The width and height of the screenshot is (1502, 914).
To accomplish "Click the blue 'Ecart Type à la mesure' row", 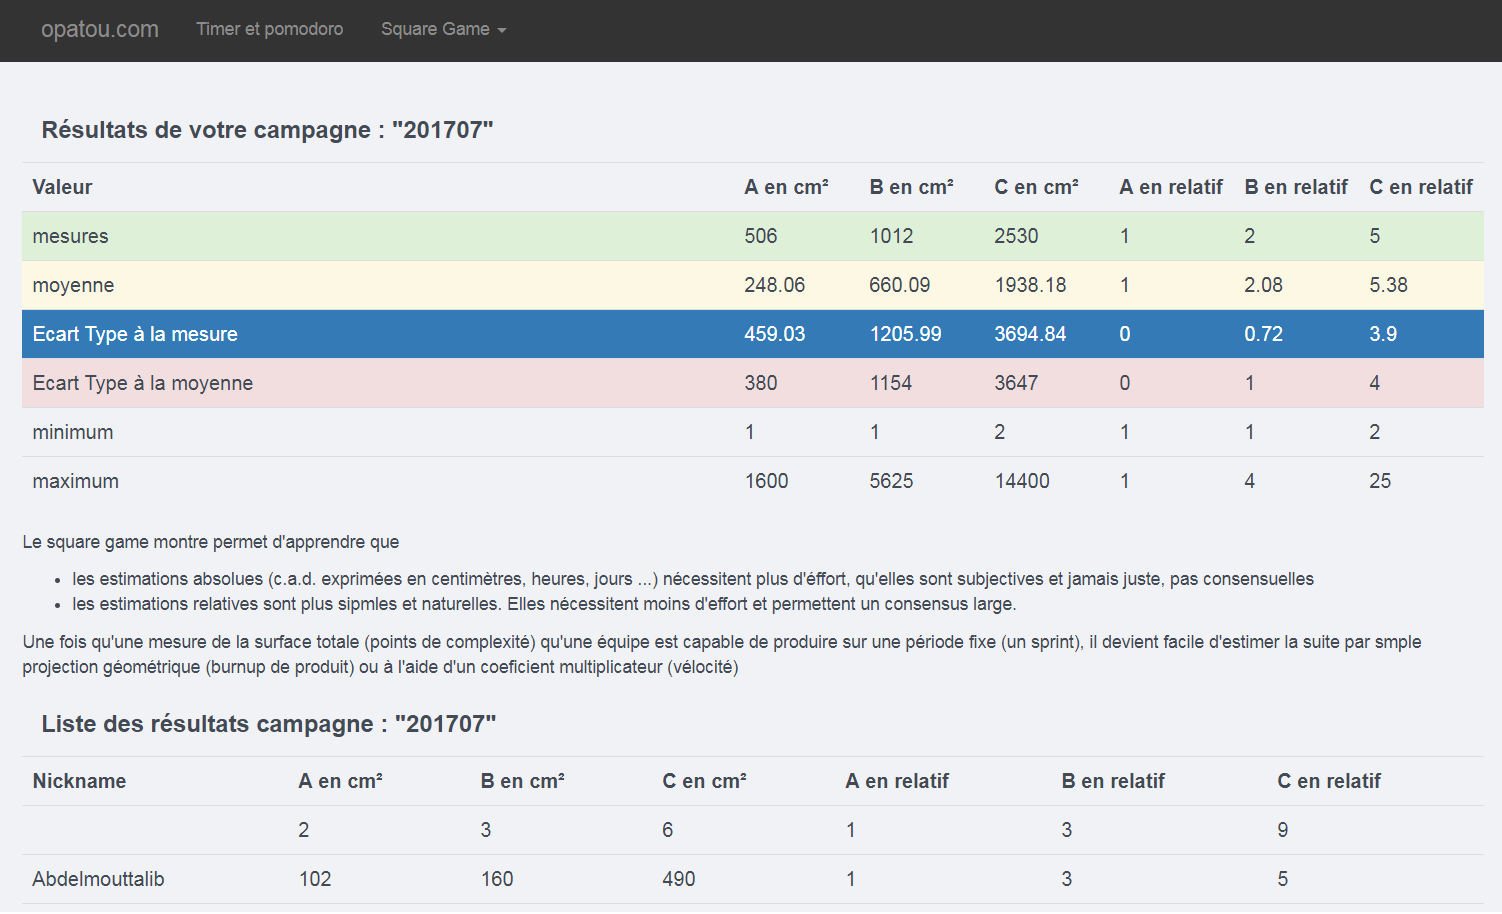I will [135, 334].
